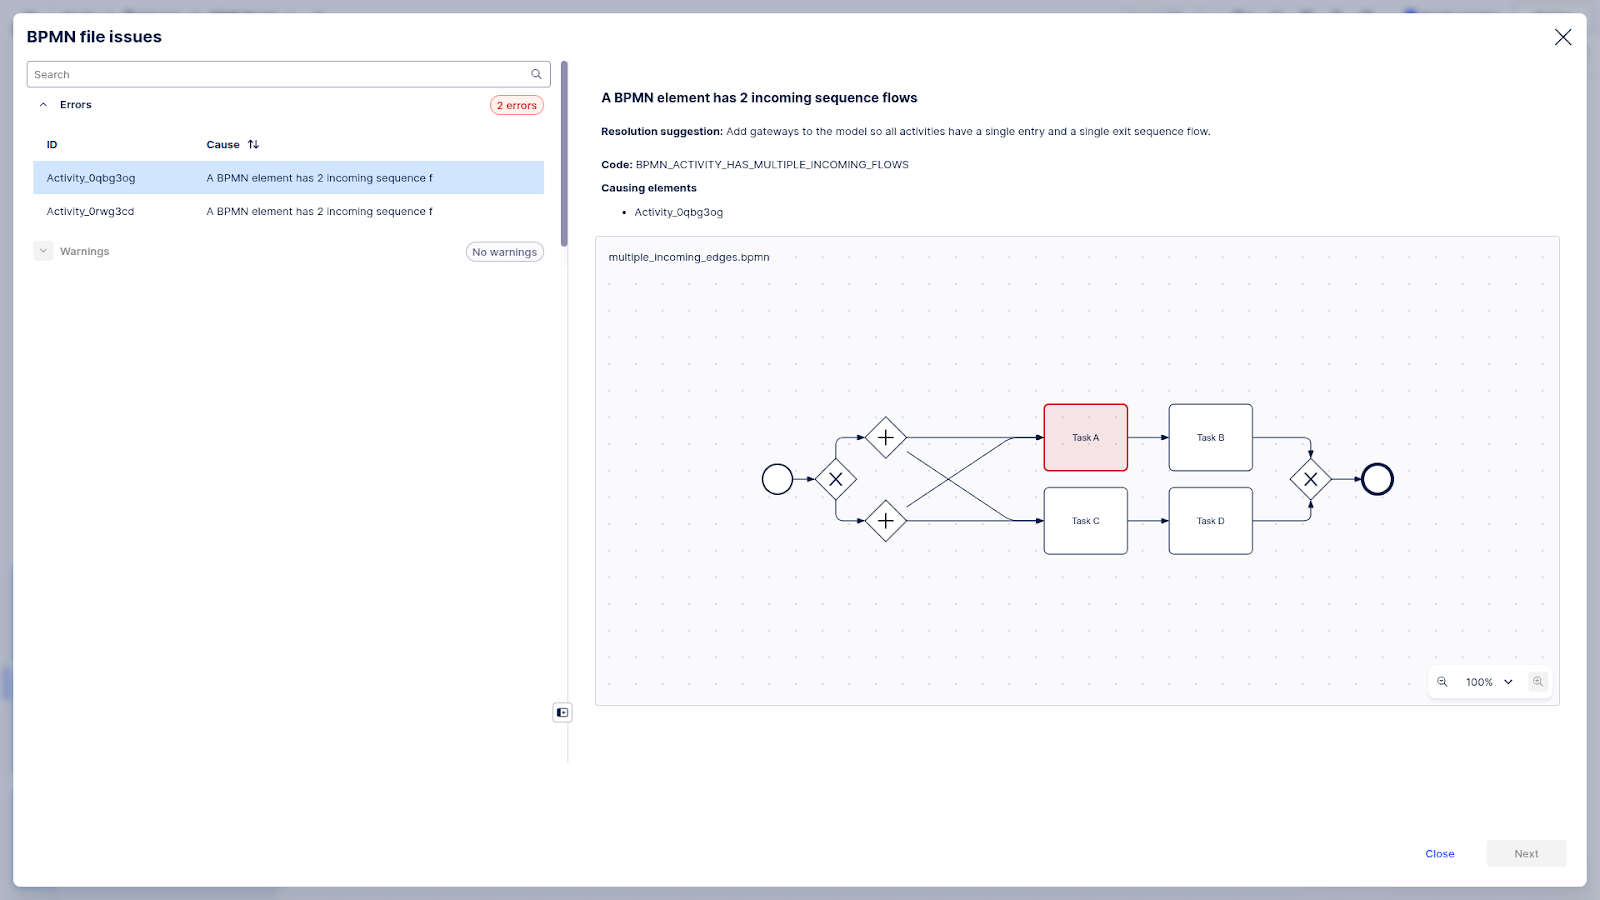Collapse the left issues panel
Image resolution: width=1600 pixels, height=900 pixels.
point(562,712)
